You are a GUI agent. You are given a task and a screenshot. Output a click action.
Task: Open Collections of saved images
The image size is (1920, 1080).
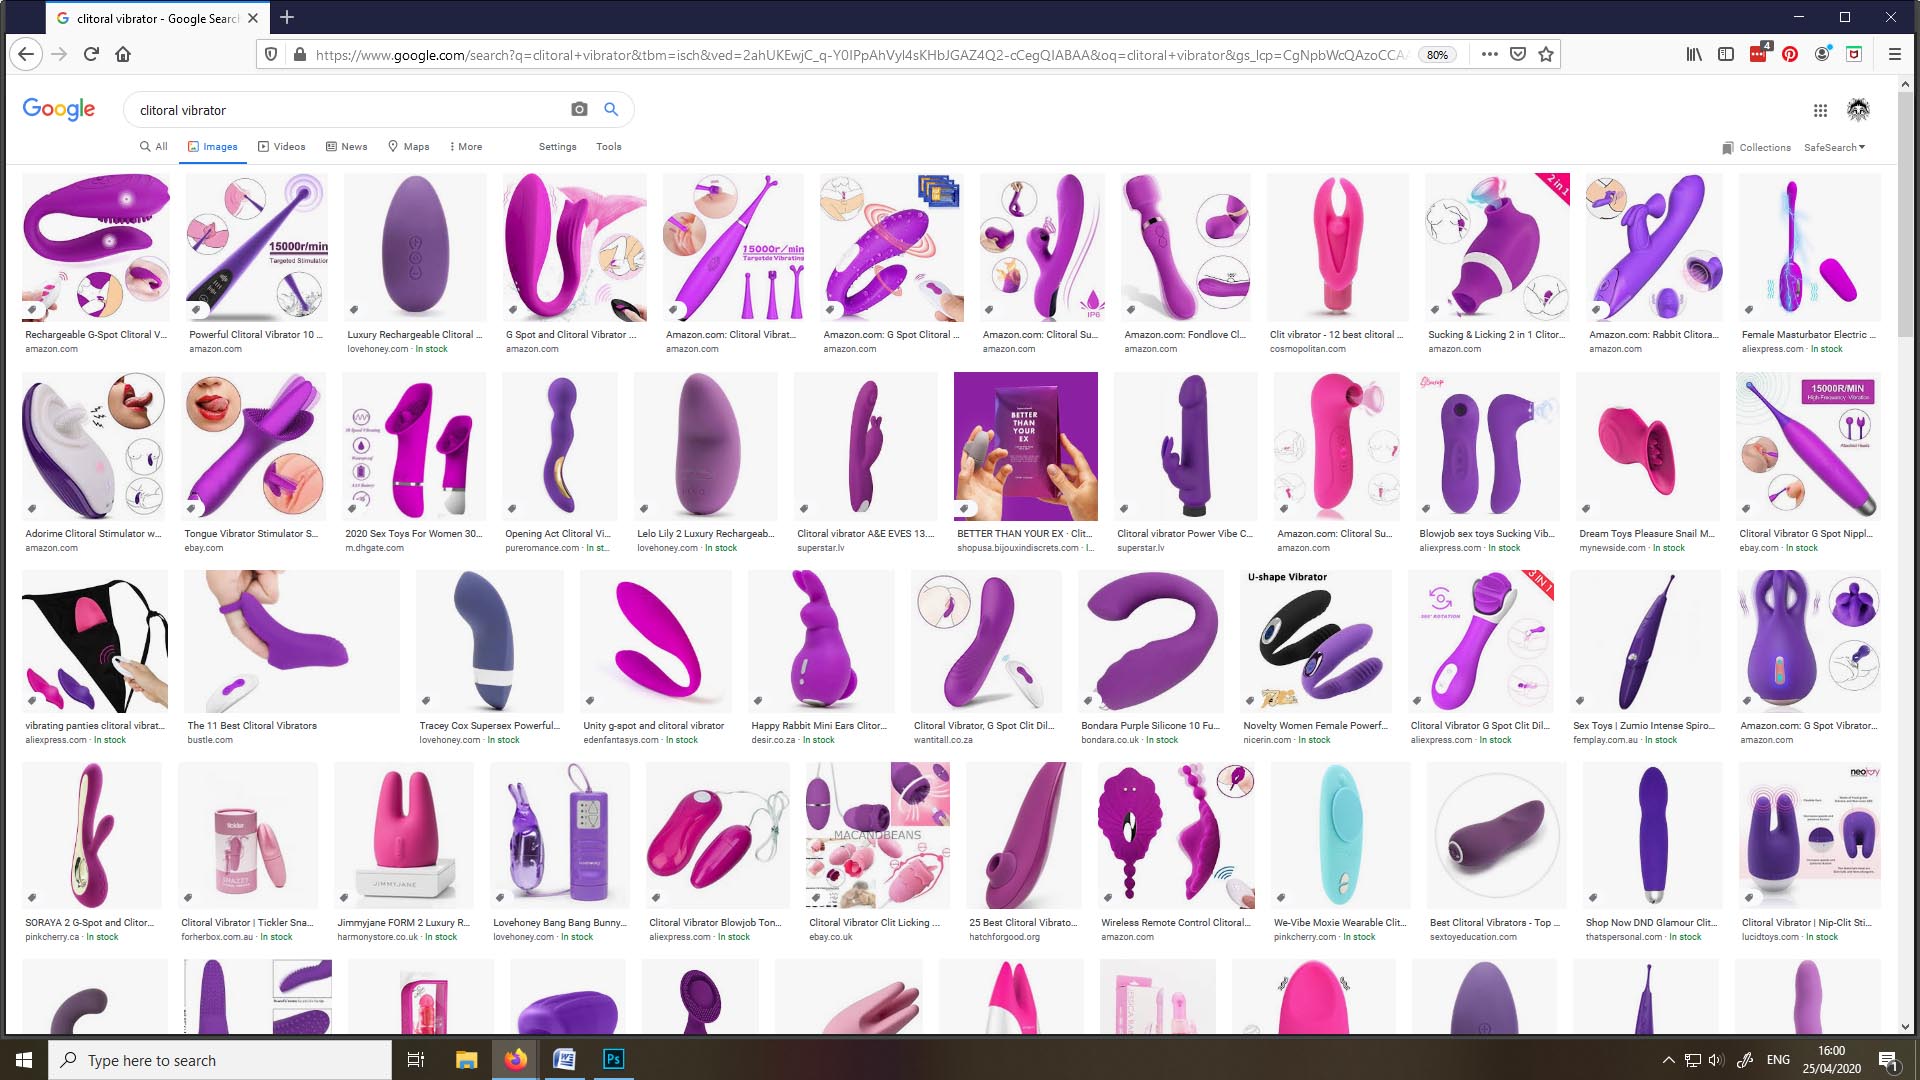(1756, 147)
